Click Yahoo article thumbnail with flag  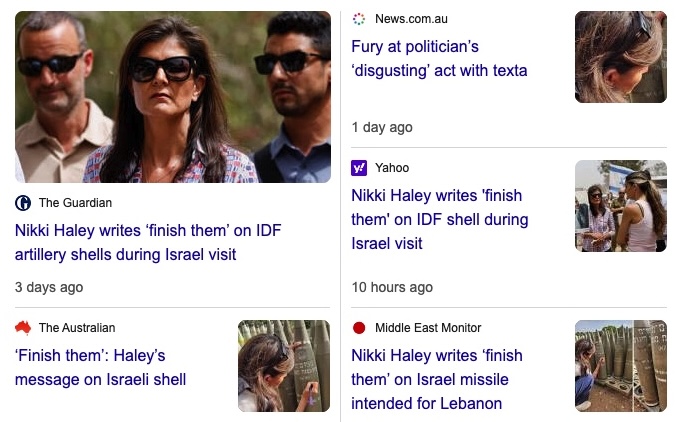coord(621,206)
